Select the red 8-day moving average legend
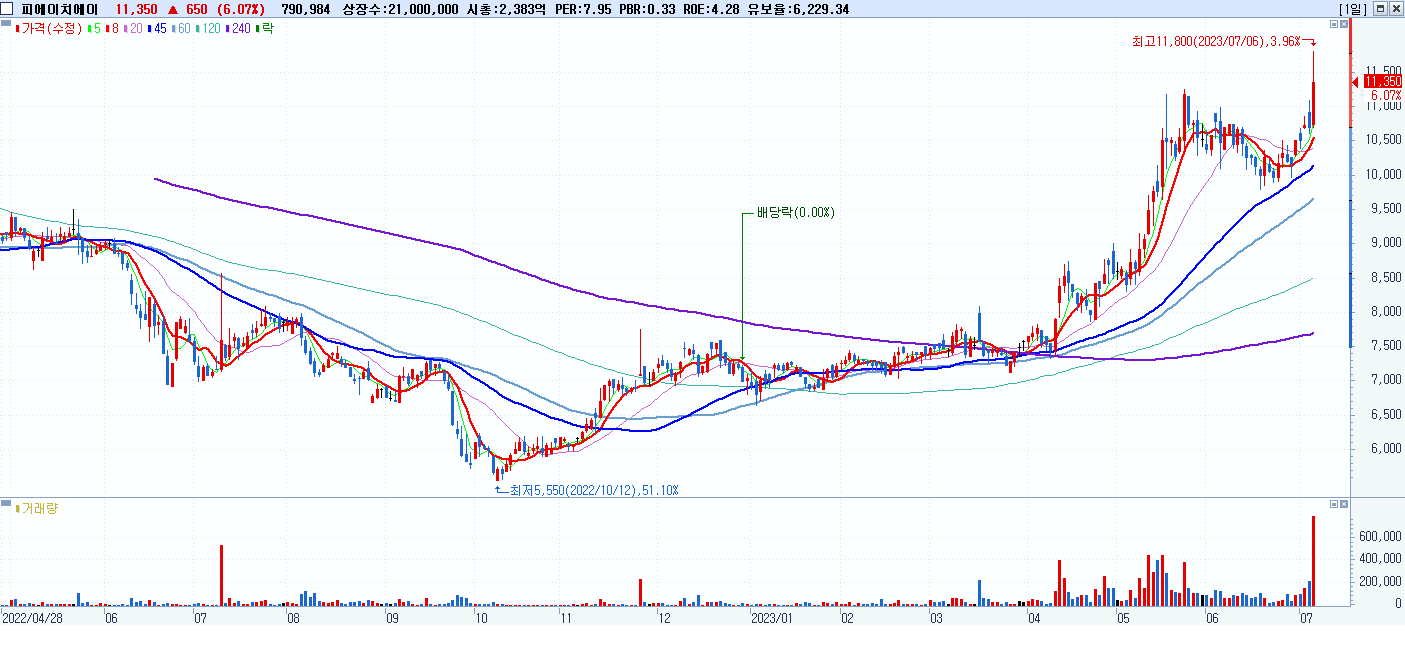Viewport: 1405px width, 648px height. point(112,29)
